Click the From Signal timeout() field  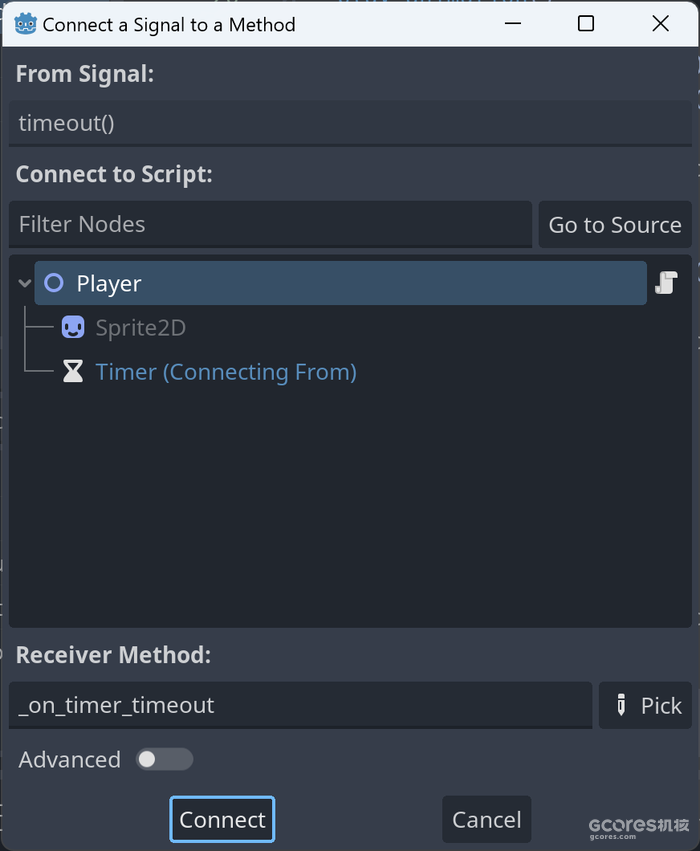[350, 123]
